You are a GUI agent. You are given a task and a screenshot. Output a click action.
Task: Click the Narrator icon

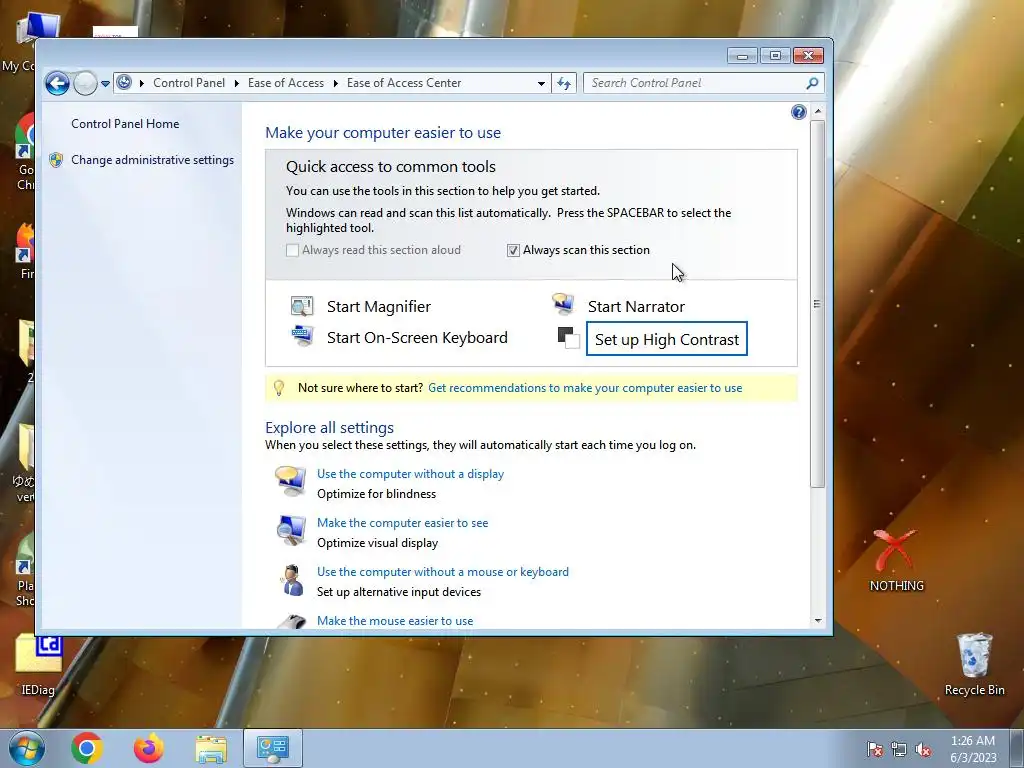coord(563,304)
